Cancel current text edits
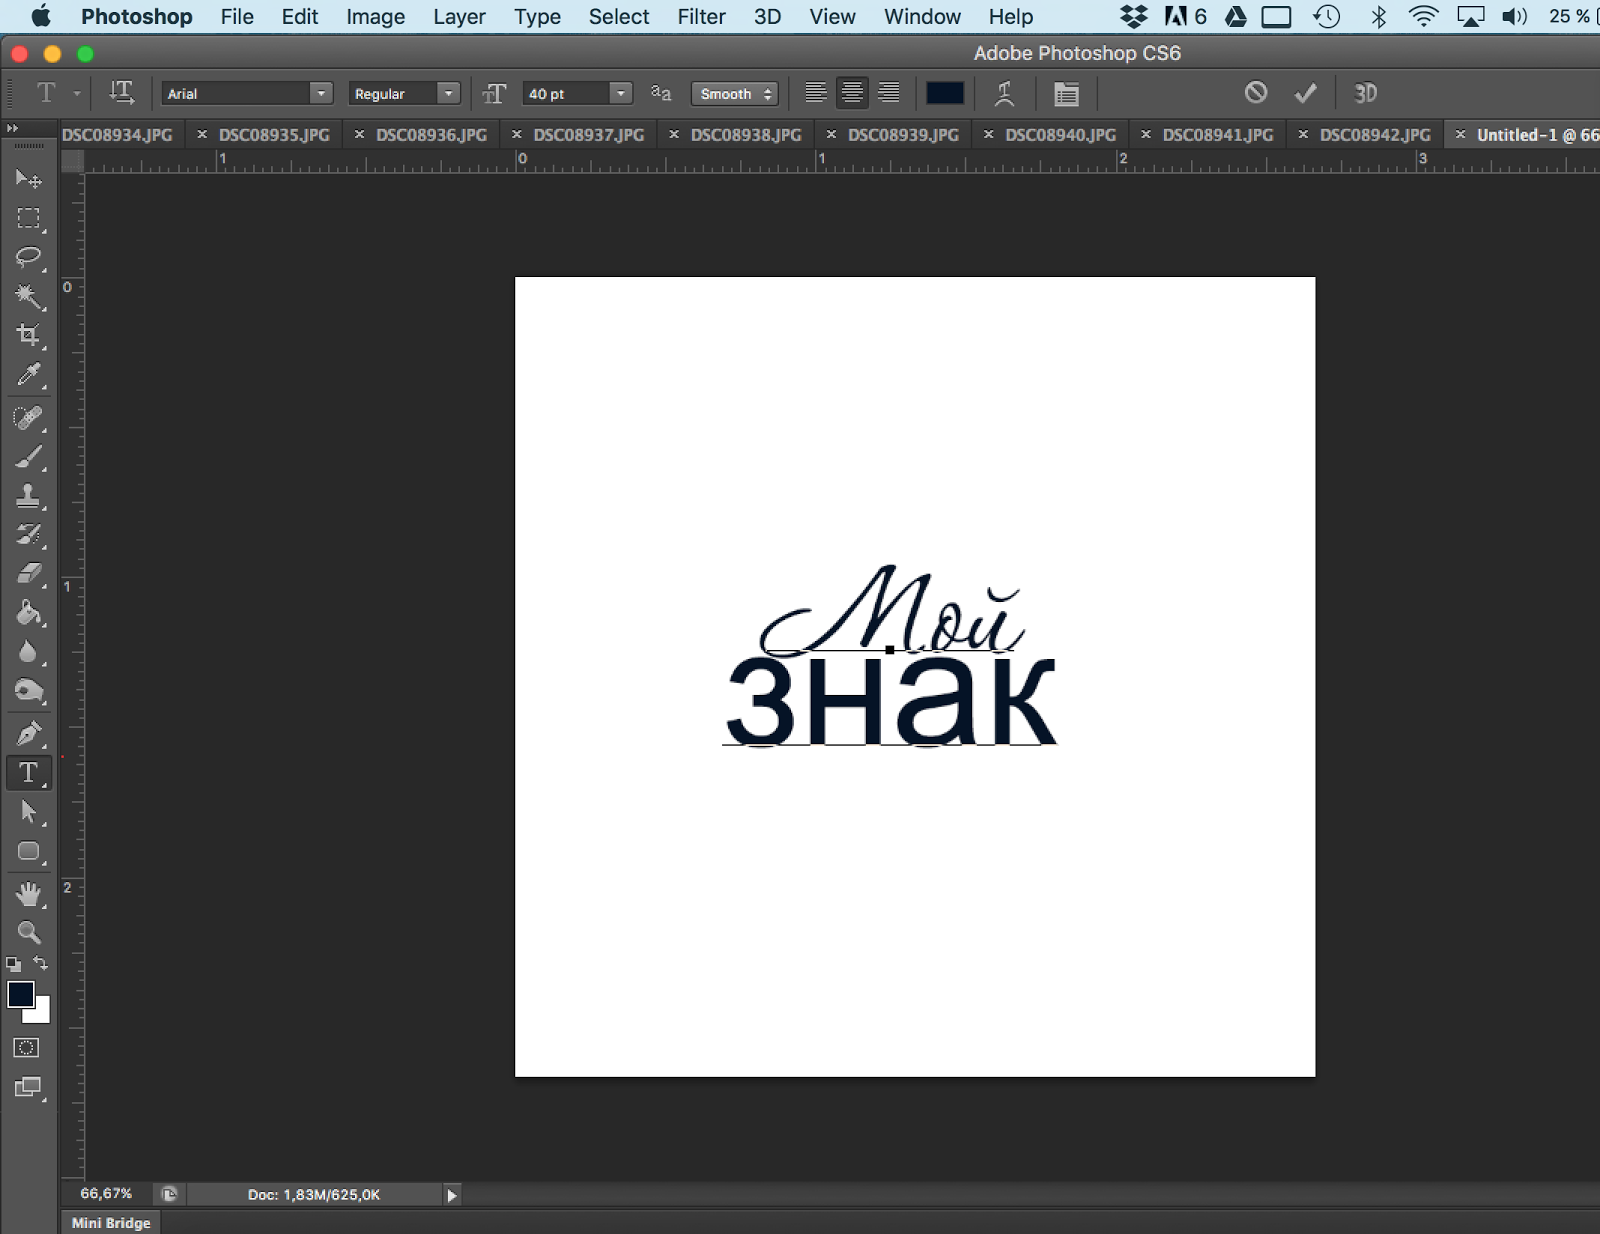Screen dimensions: 1600x1234 (x=1256, y=92)
